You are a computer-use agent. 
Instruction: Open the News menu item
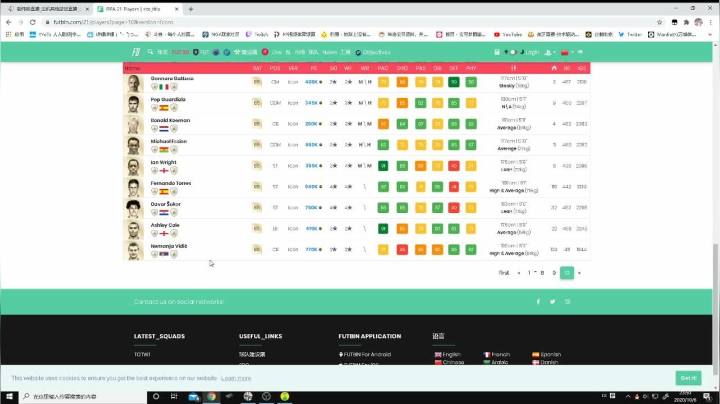pyautogui.click(x=329, y=52)
